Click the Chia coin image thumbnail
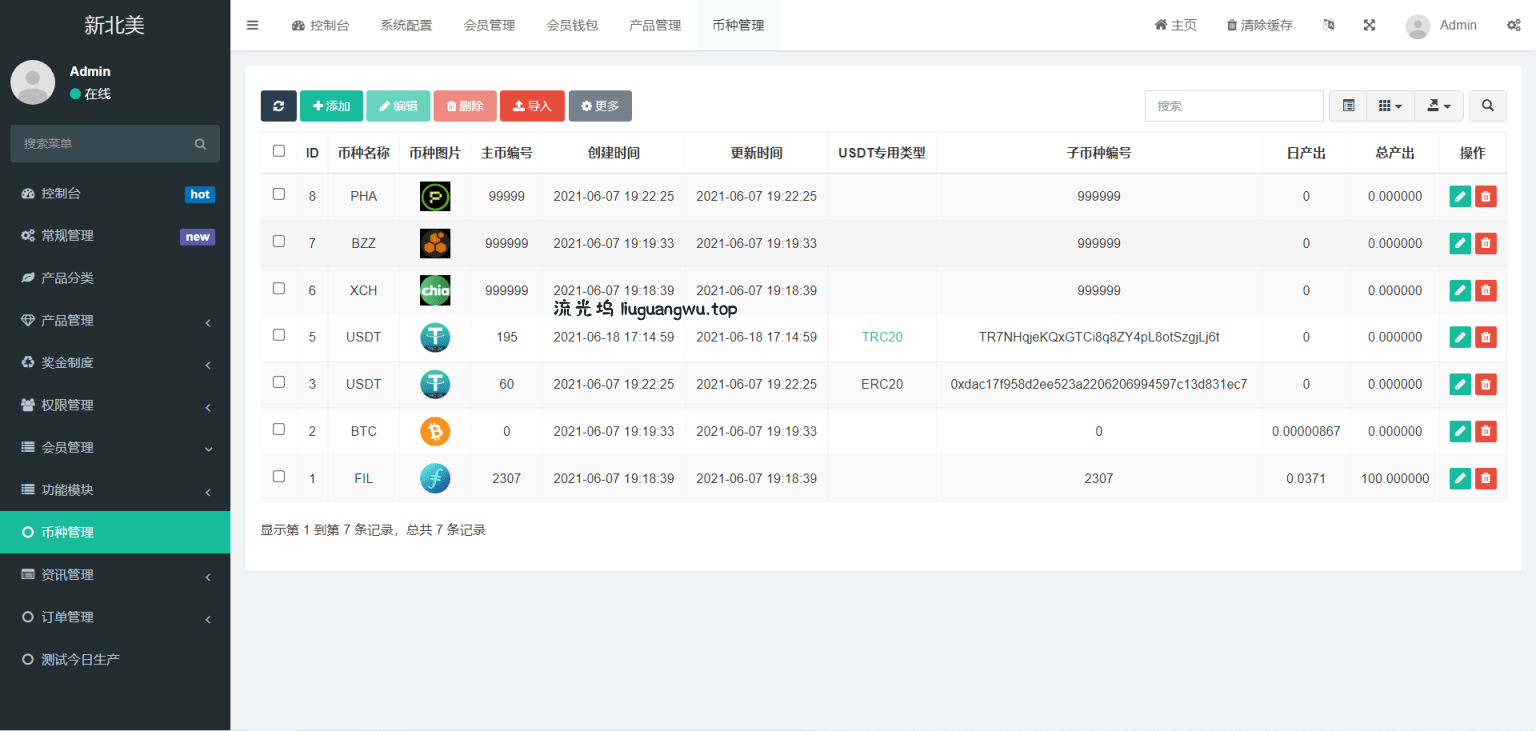1536x731 pixels. click(435, 290)
